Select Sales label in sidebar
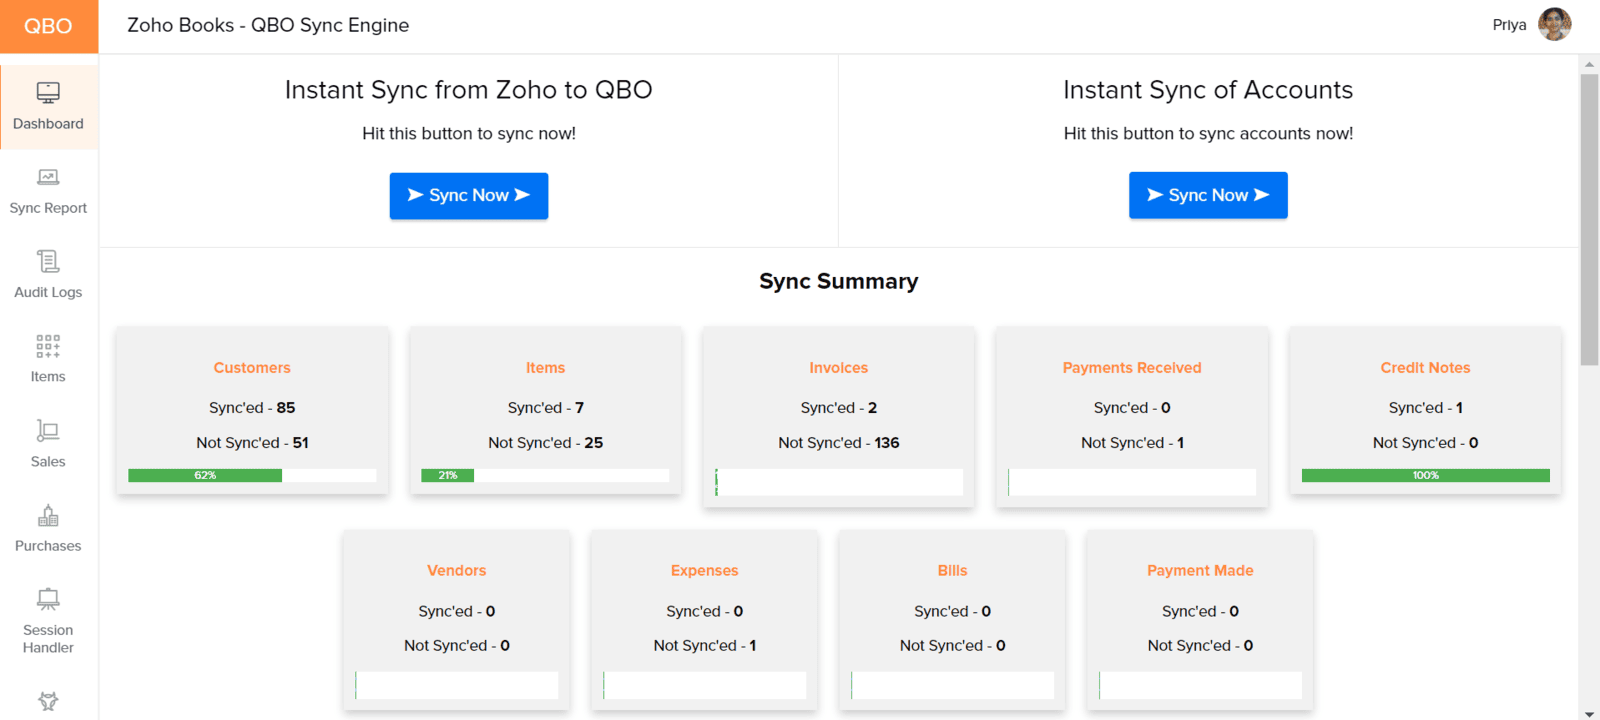 pos(48,461)
